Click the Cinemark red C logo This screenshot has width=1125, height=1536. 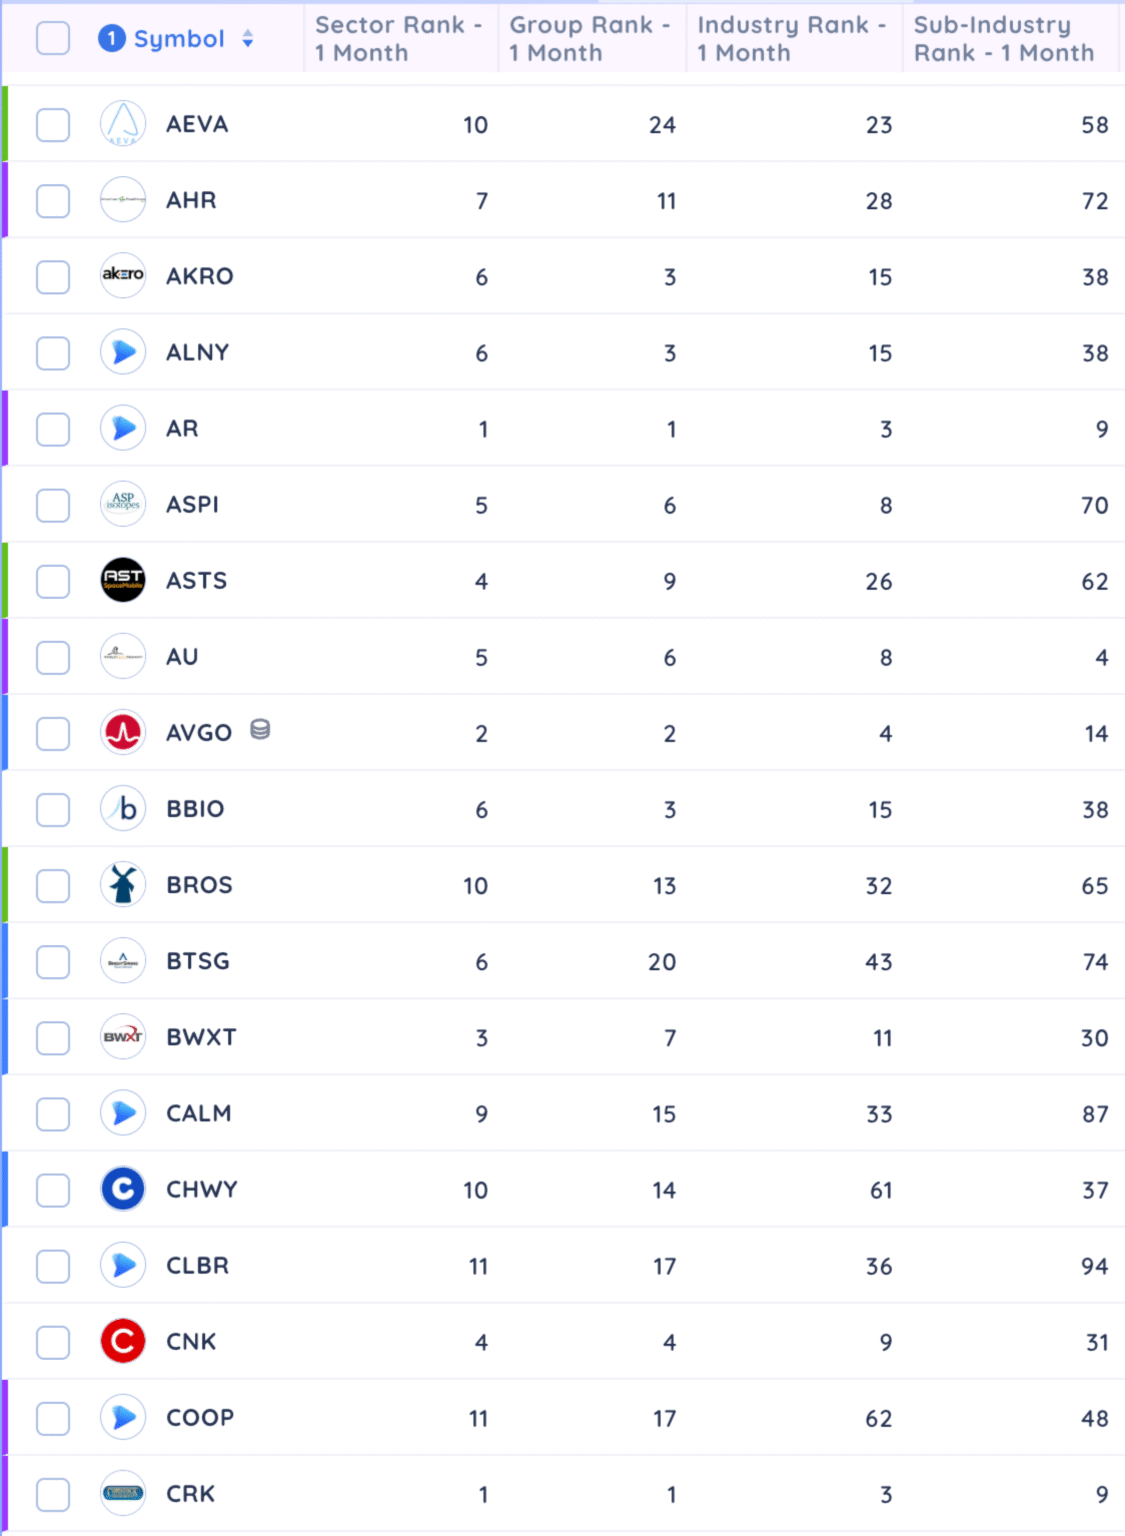(x=123, y=1341)
